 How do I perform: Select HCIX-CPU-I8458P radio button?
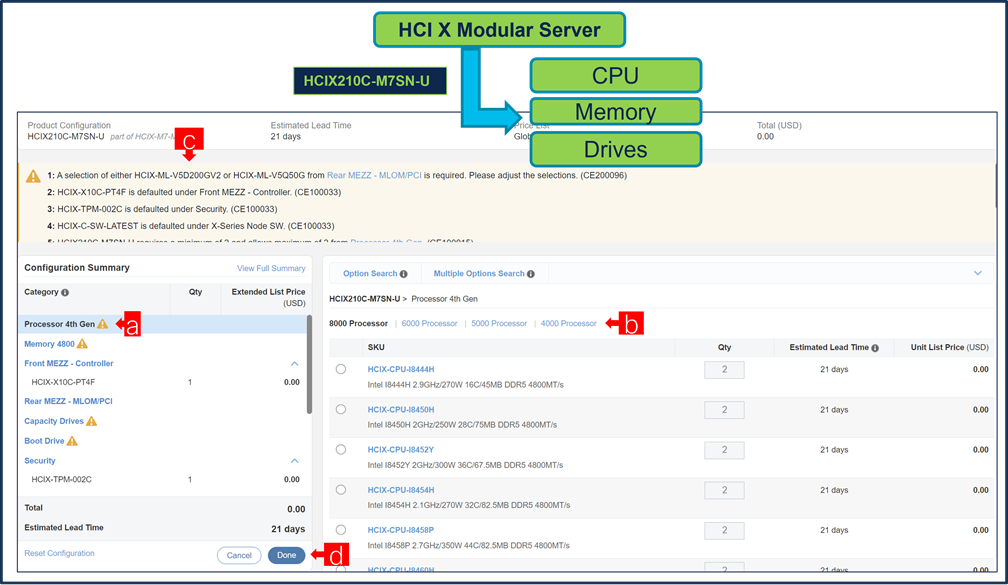click(341, 530)
